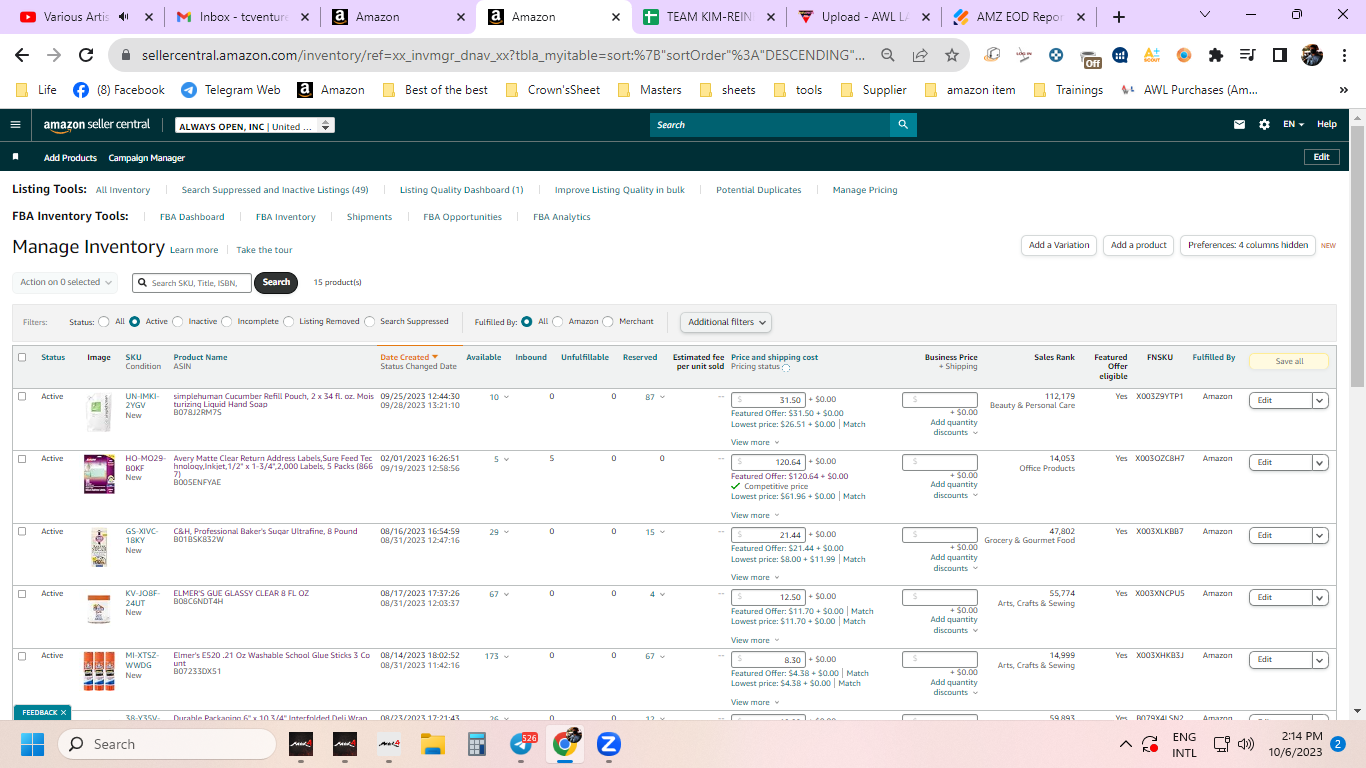
Task: Select the All status radio button
Action: click(104, 322)
